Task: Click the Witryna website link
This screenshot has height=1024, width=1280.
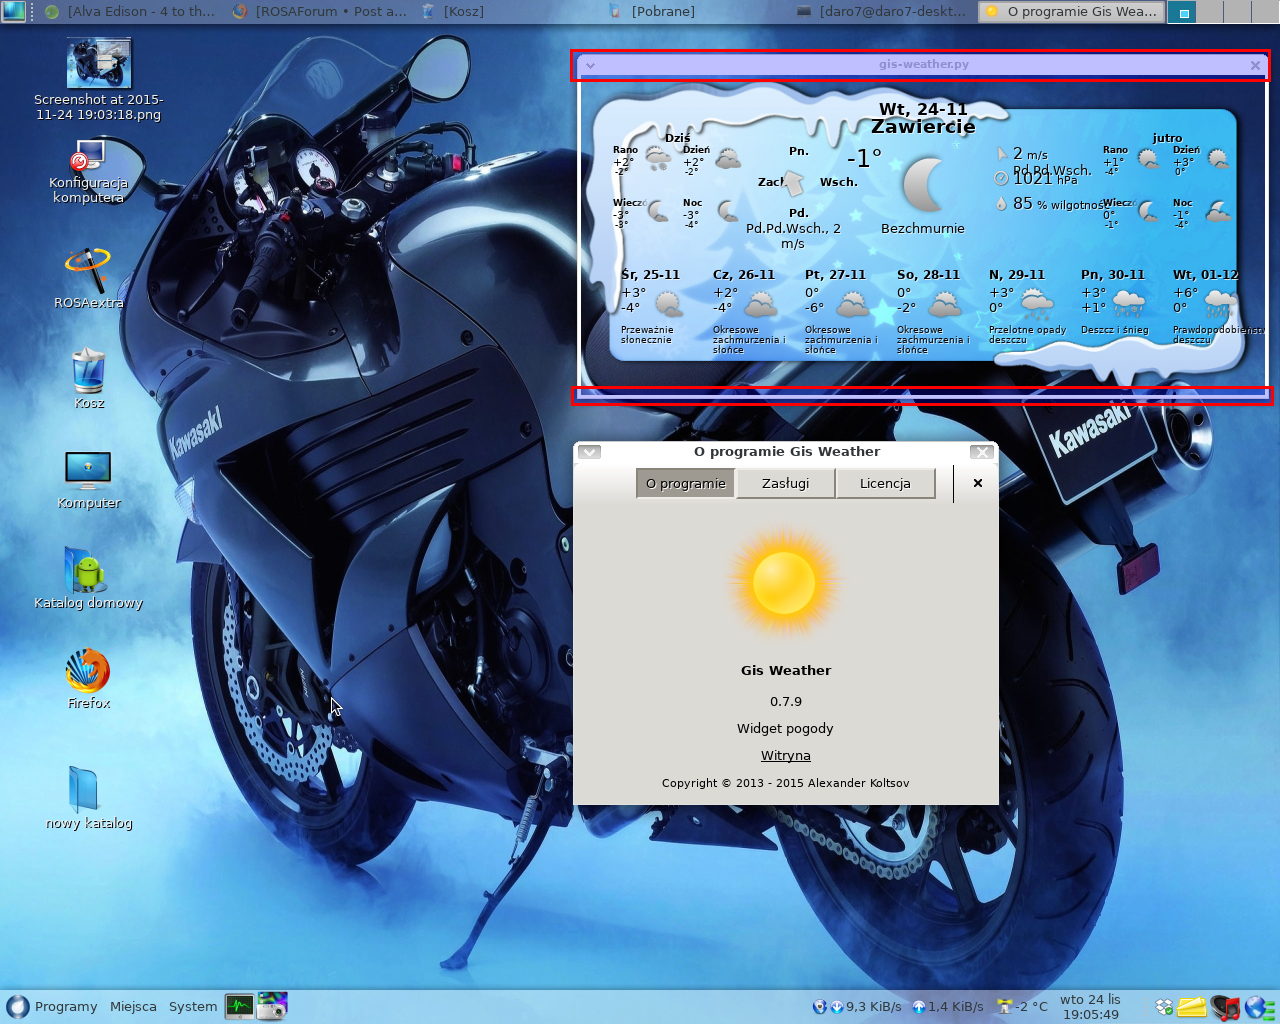Action: pos(785,756)
